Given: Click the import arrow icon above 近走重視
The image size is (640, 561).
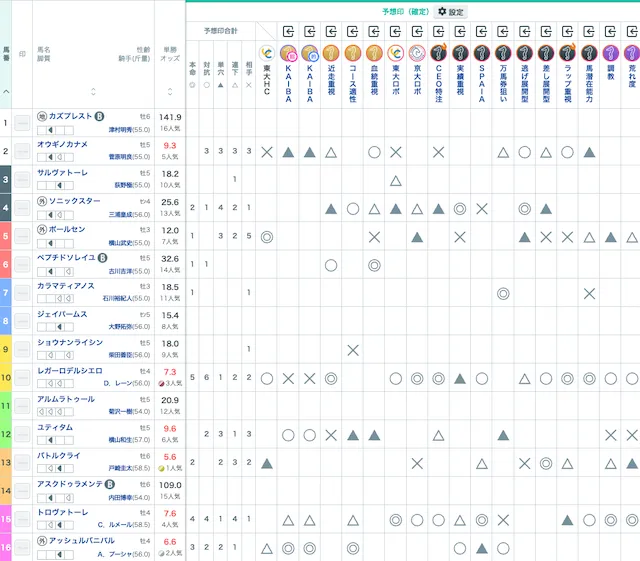Looking at the screenshot, I should click(331, 31).
